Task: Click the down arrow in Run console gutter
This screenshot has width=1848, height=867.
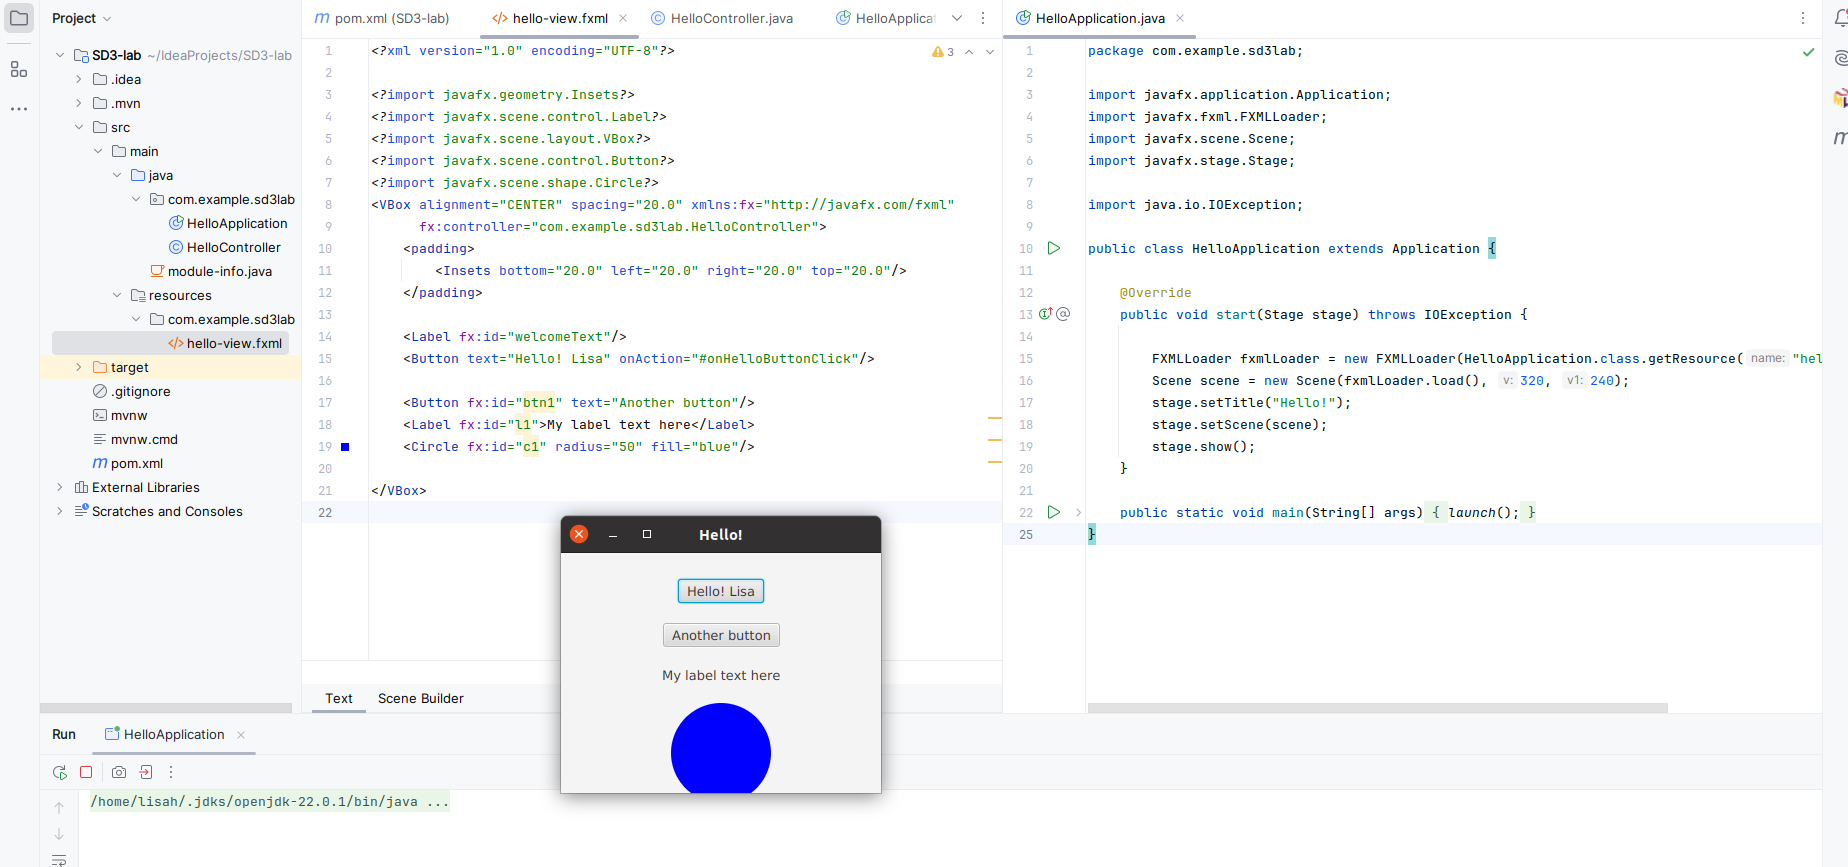Action: [x=59, y=834]
